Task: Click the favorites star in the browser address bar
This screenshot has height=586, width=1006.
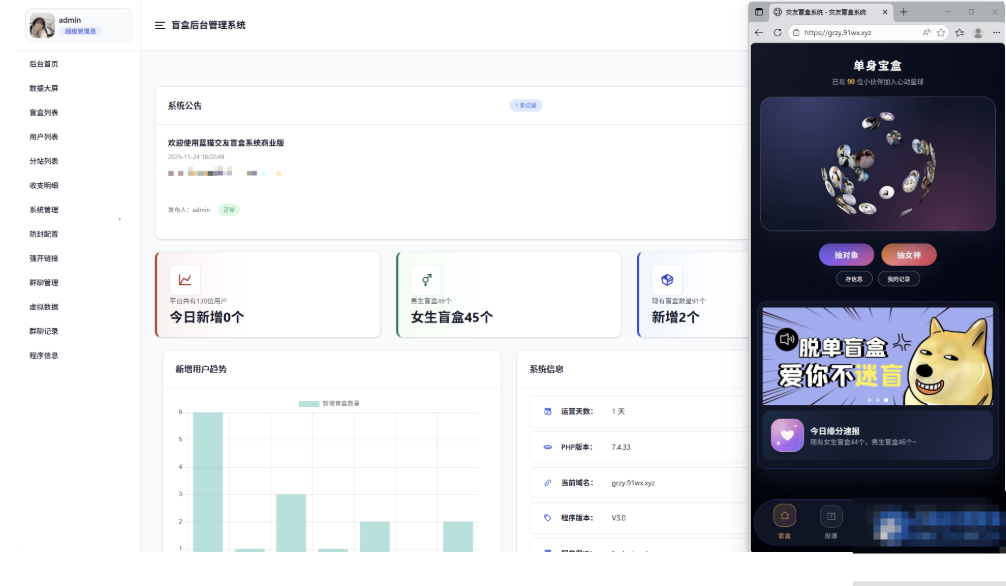Action: tap(940, 31)
